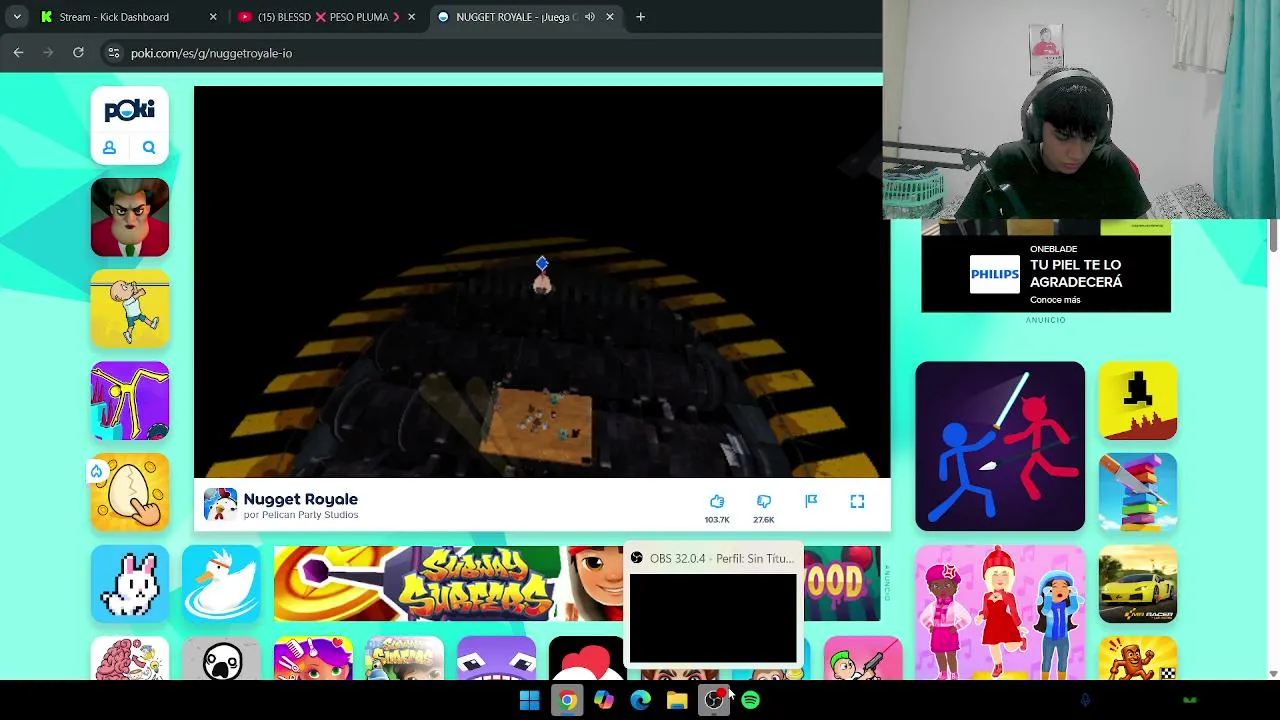This screenshot has width=1280, height=720.
Task: Open the knife slicing stack game thumbnail
Action: click(x=1138, y=492)
